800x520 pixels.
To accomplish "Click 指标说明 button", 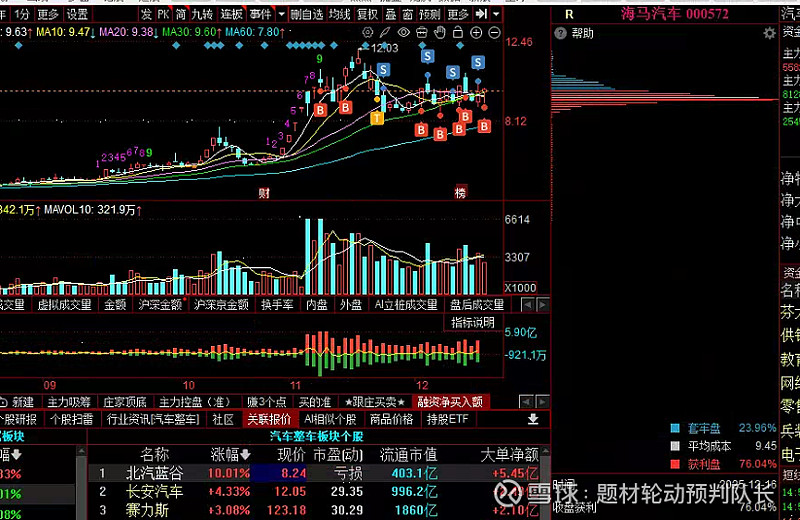I will (473, 323).
